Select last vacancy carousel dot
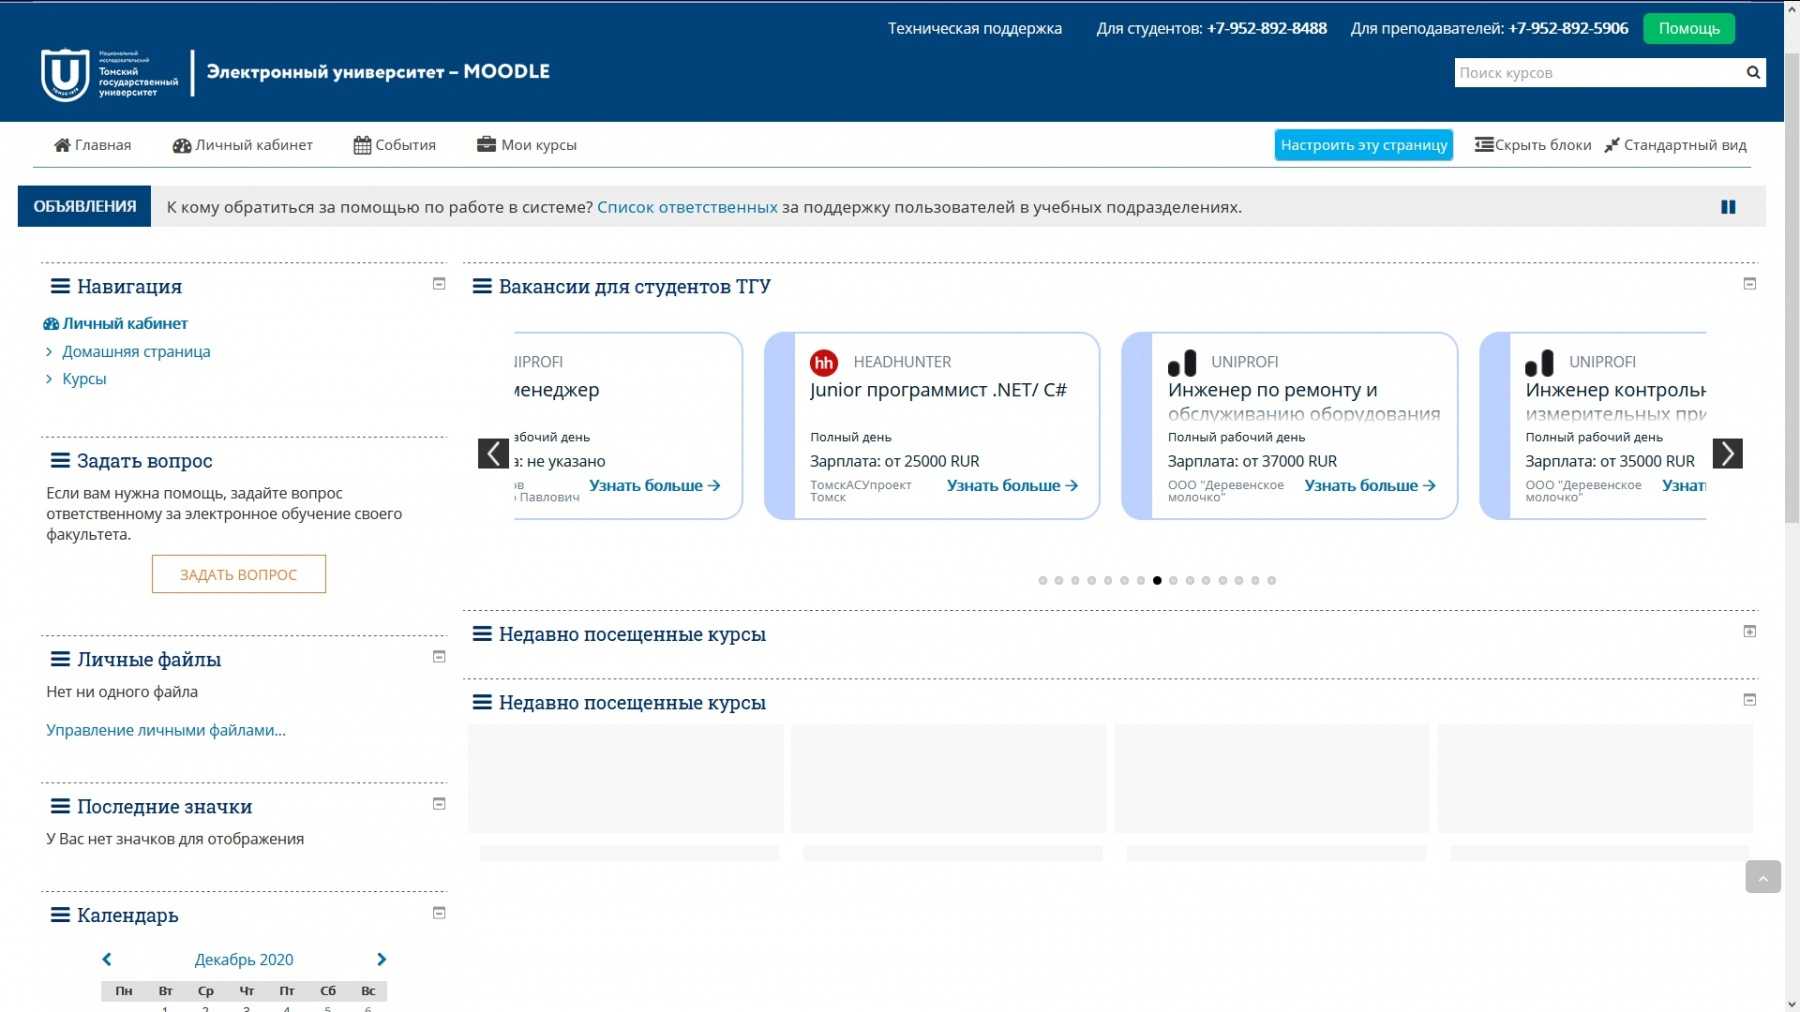 [x=1272, y=580]
